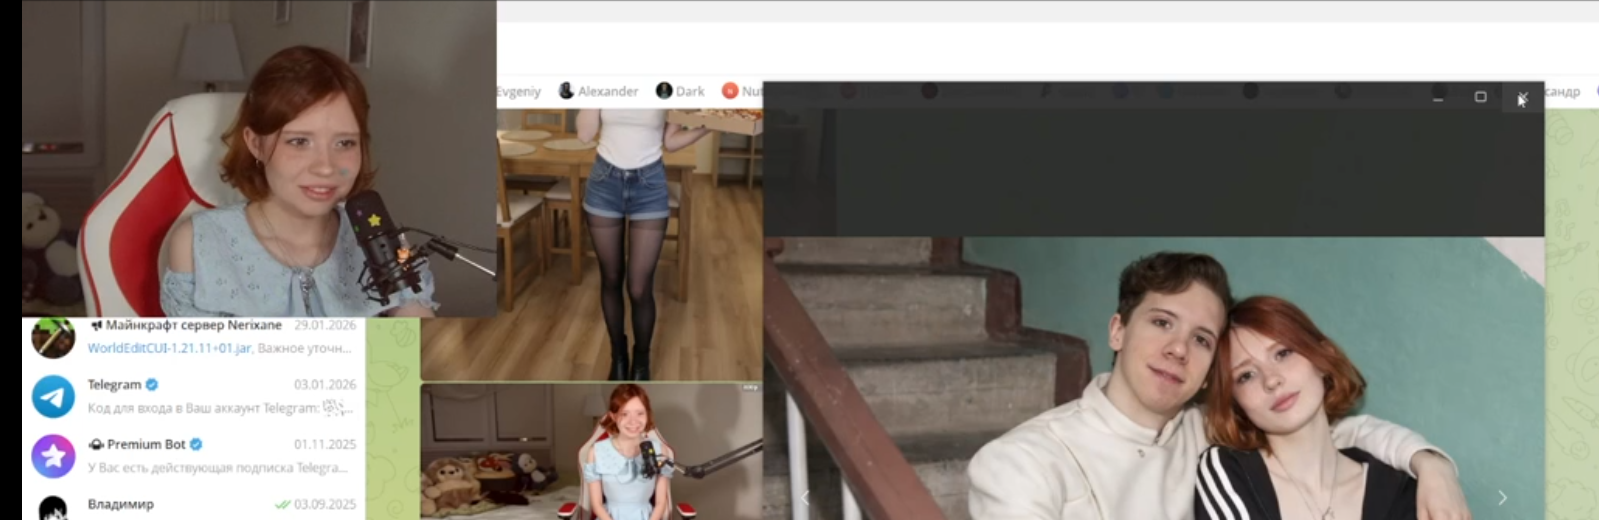
Task: Select the Alexander tab
Action: coord(598,91)
